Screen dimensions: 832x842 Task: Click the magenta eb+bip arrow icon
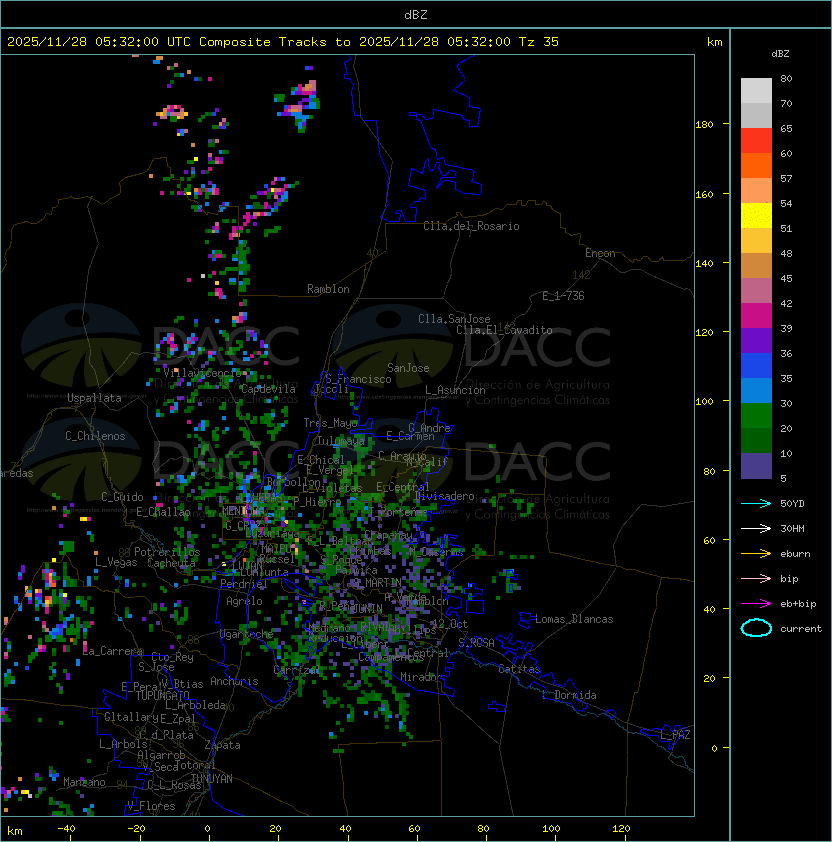coord(756,604)
